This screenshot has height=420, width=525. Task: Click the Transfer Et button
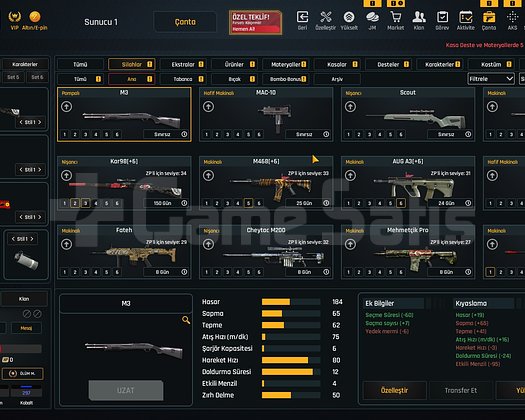[461, 390]
